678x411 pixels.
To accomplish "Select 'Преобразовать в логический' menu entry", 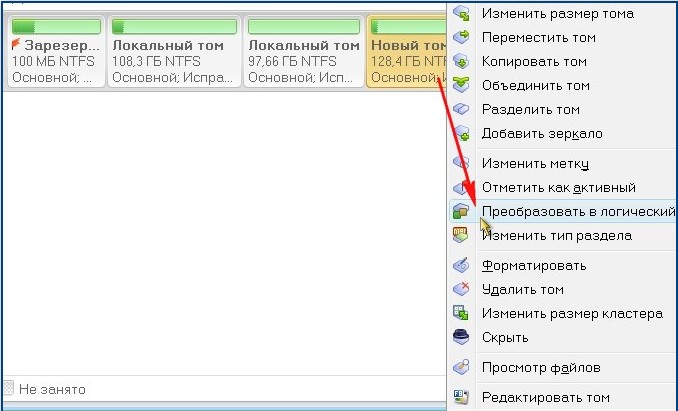I will [578, 211].
